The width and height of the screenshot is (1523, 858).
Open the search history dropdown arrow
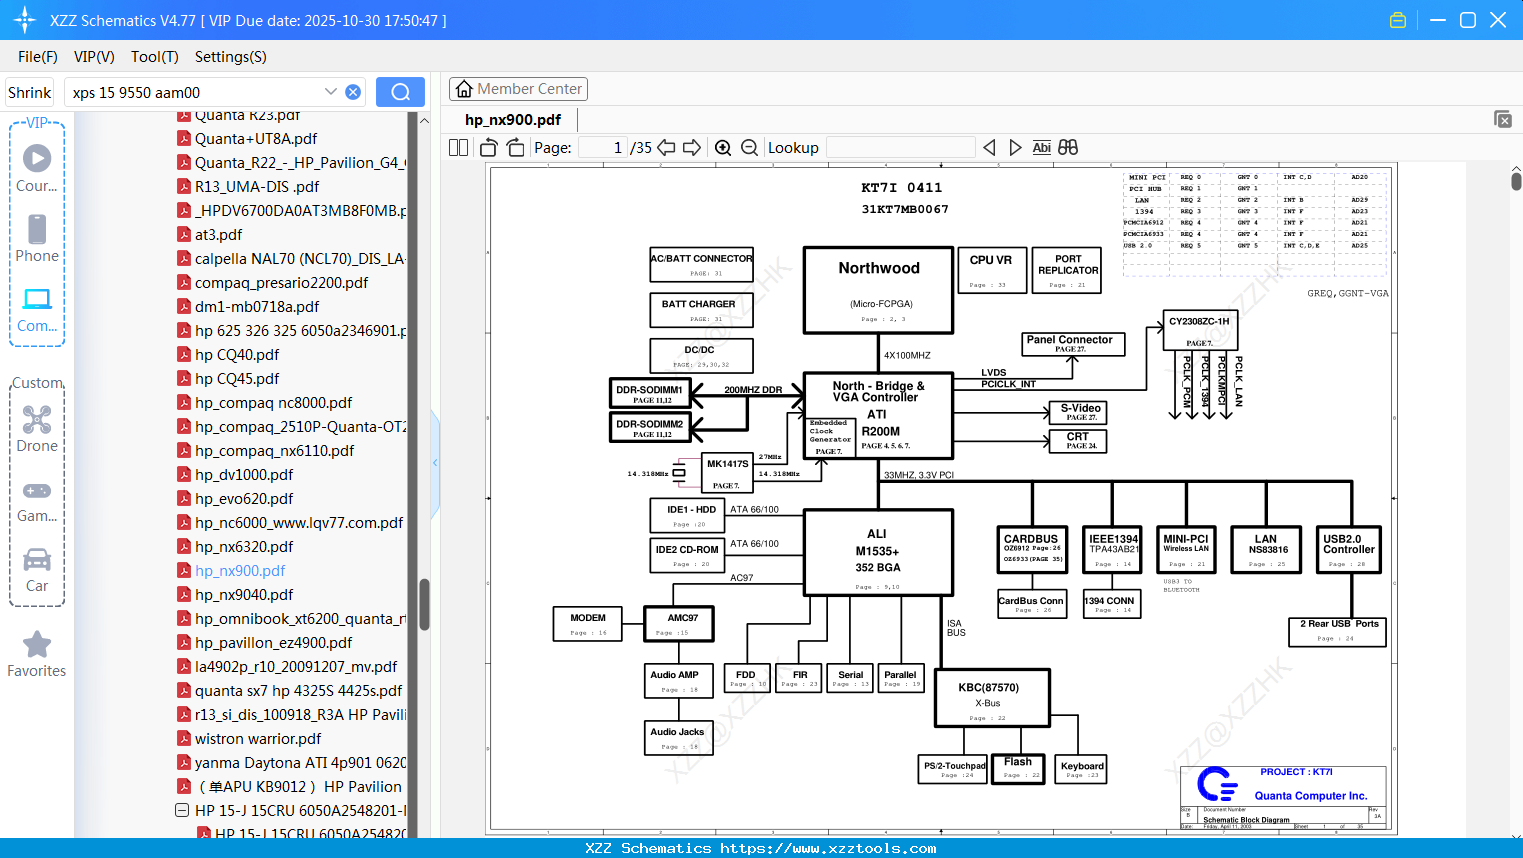(x=331, y=92)
